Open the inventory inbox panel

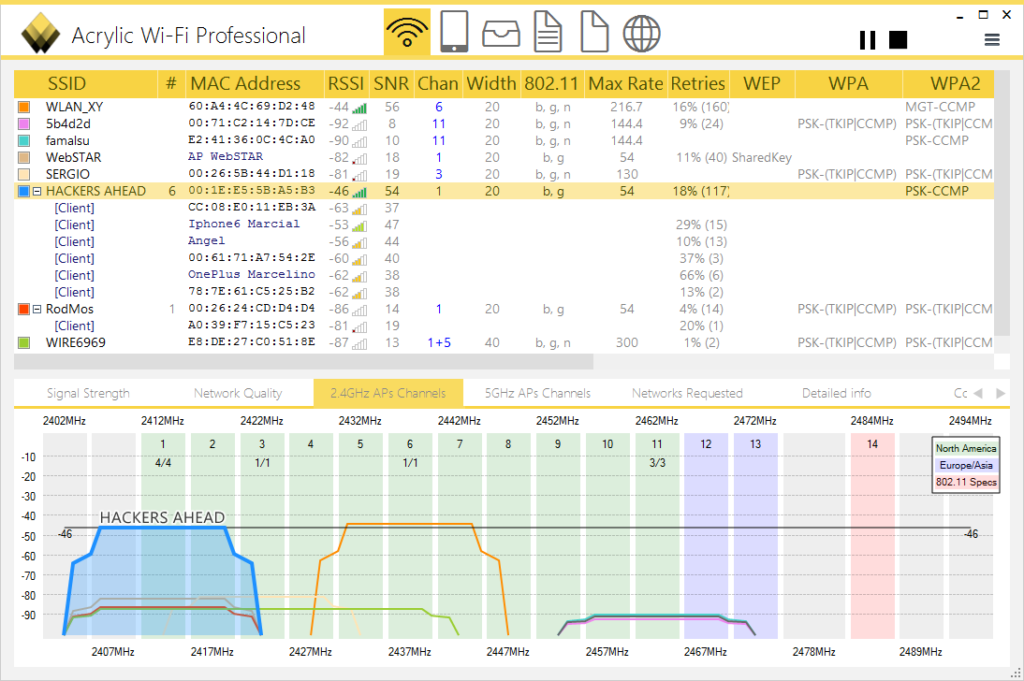tap(501, 31)
